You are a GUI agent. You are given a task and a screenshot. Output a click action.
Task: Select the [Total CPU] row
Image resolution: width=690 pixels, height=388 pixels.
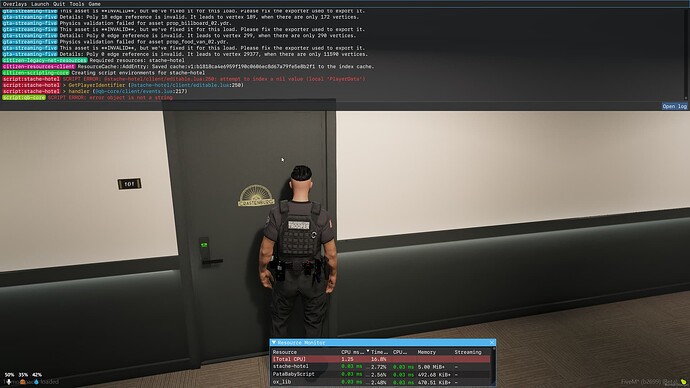click(x=381, y=359)
